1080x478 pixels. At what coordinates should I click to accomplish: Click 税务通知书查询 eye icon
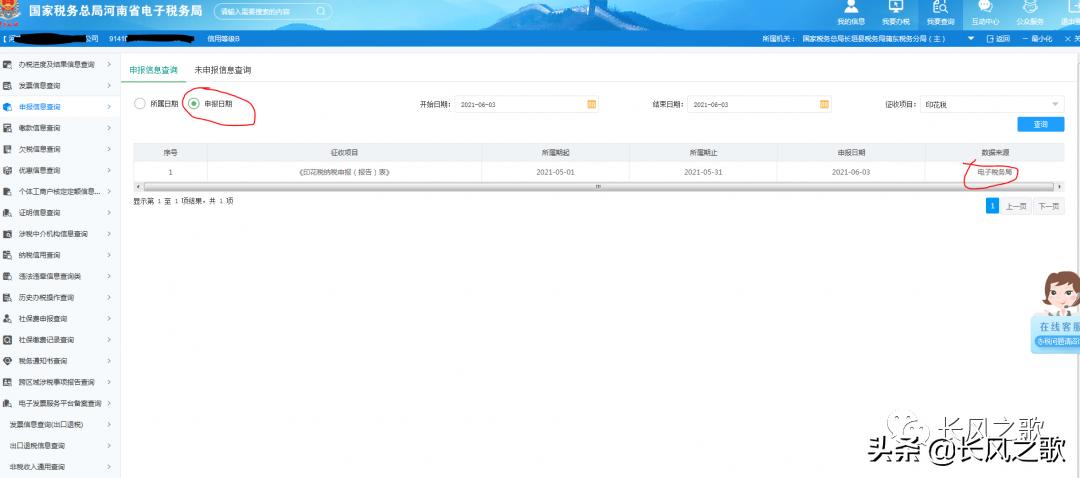(x=7, y=361)
